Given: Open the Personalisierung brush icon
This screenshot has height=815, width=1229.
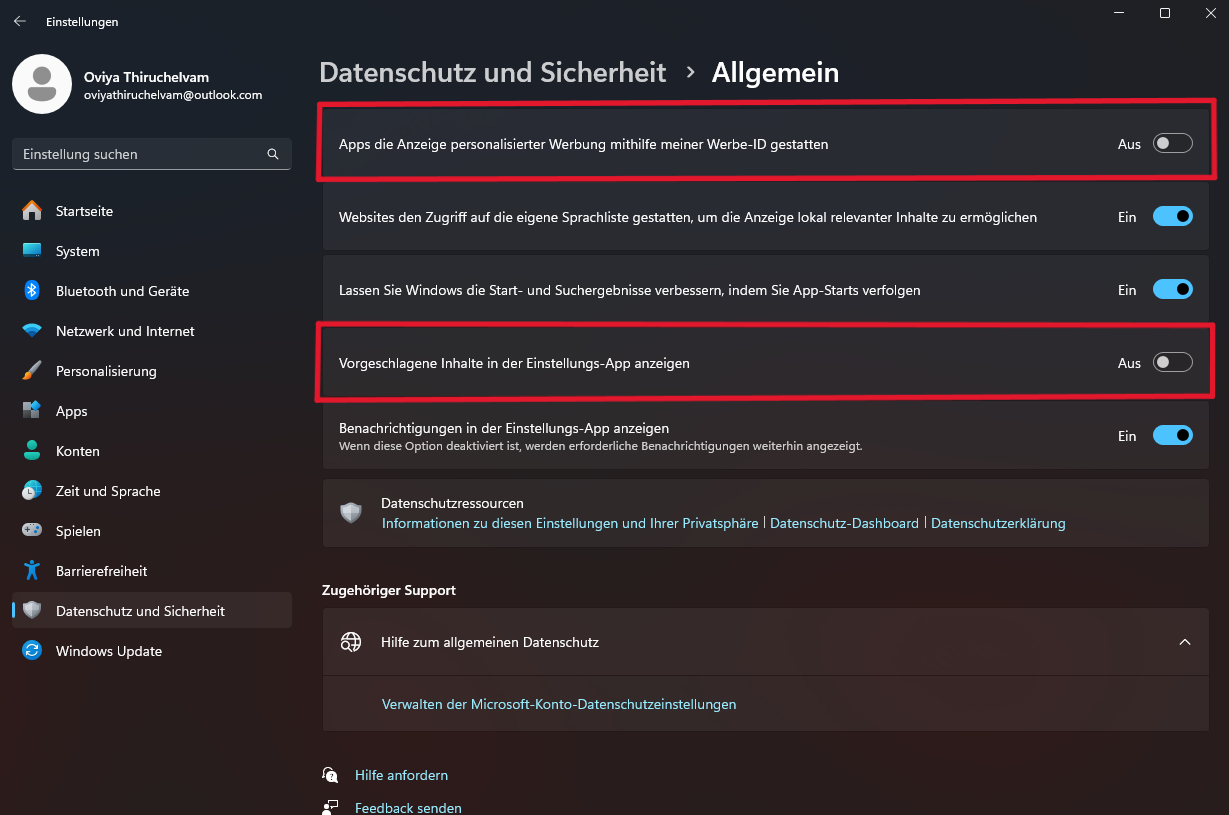Looking at the screenshot, I should (x=32, y=371).
